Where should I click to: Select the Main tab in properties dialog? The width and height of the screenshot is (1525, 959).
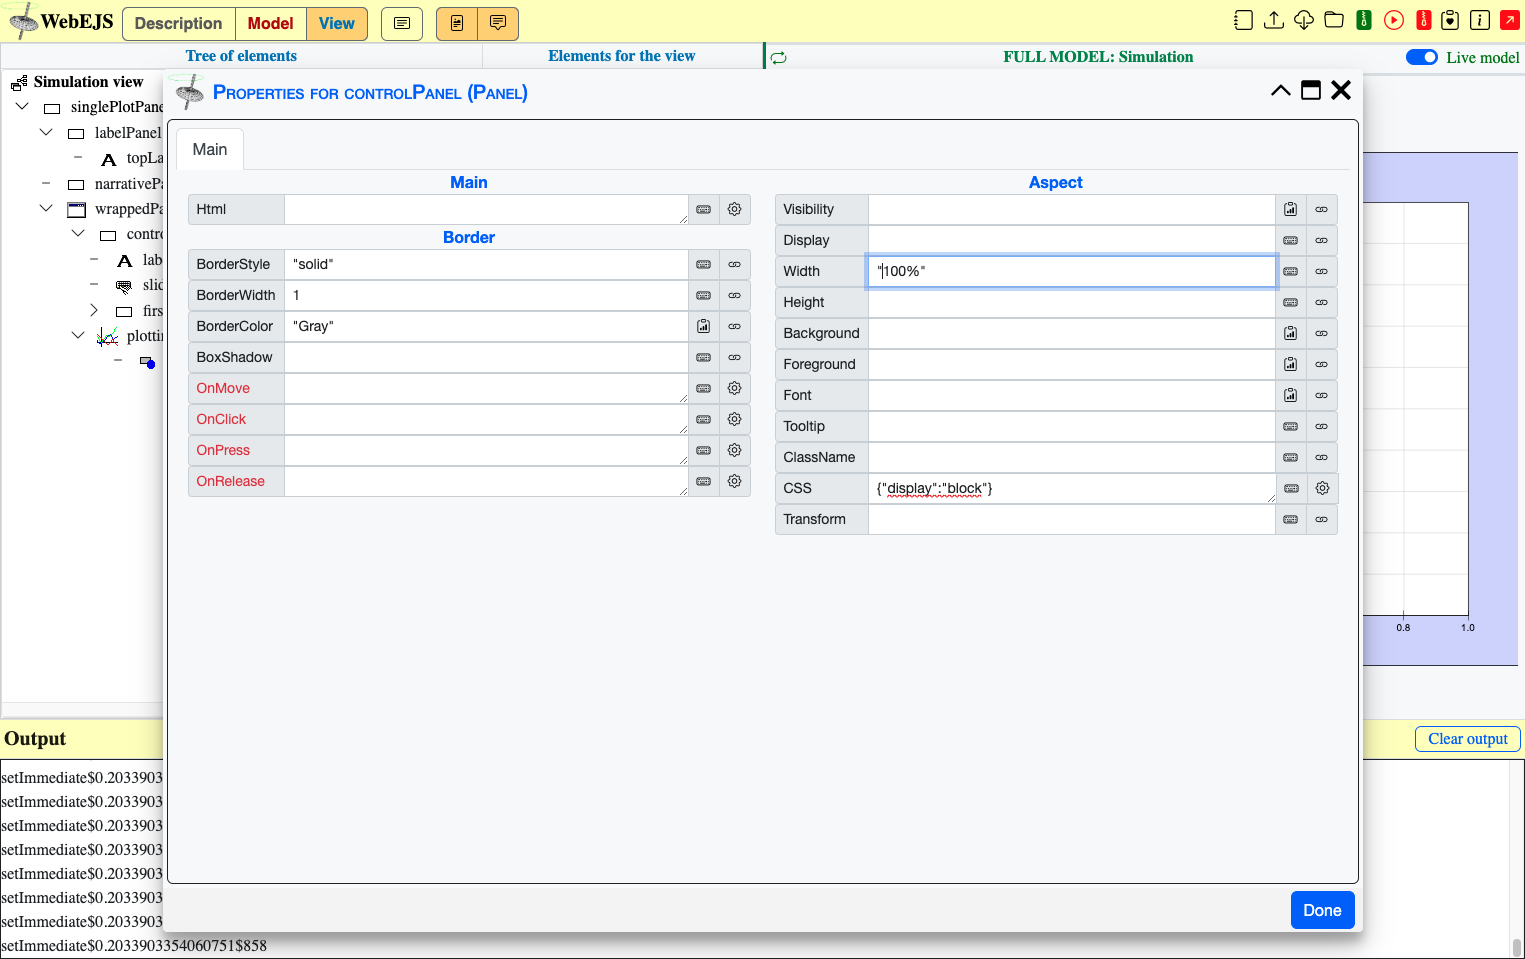pos(210,149)
